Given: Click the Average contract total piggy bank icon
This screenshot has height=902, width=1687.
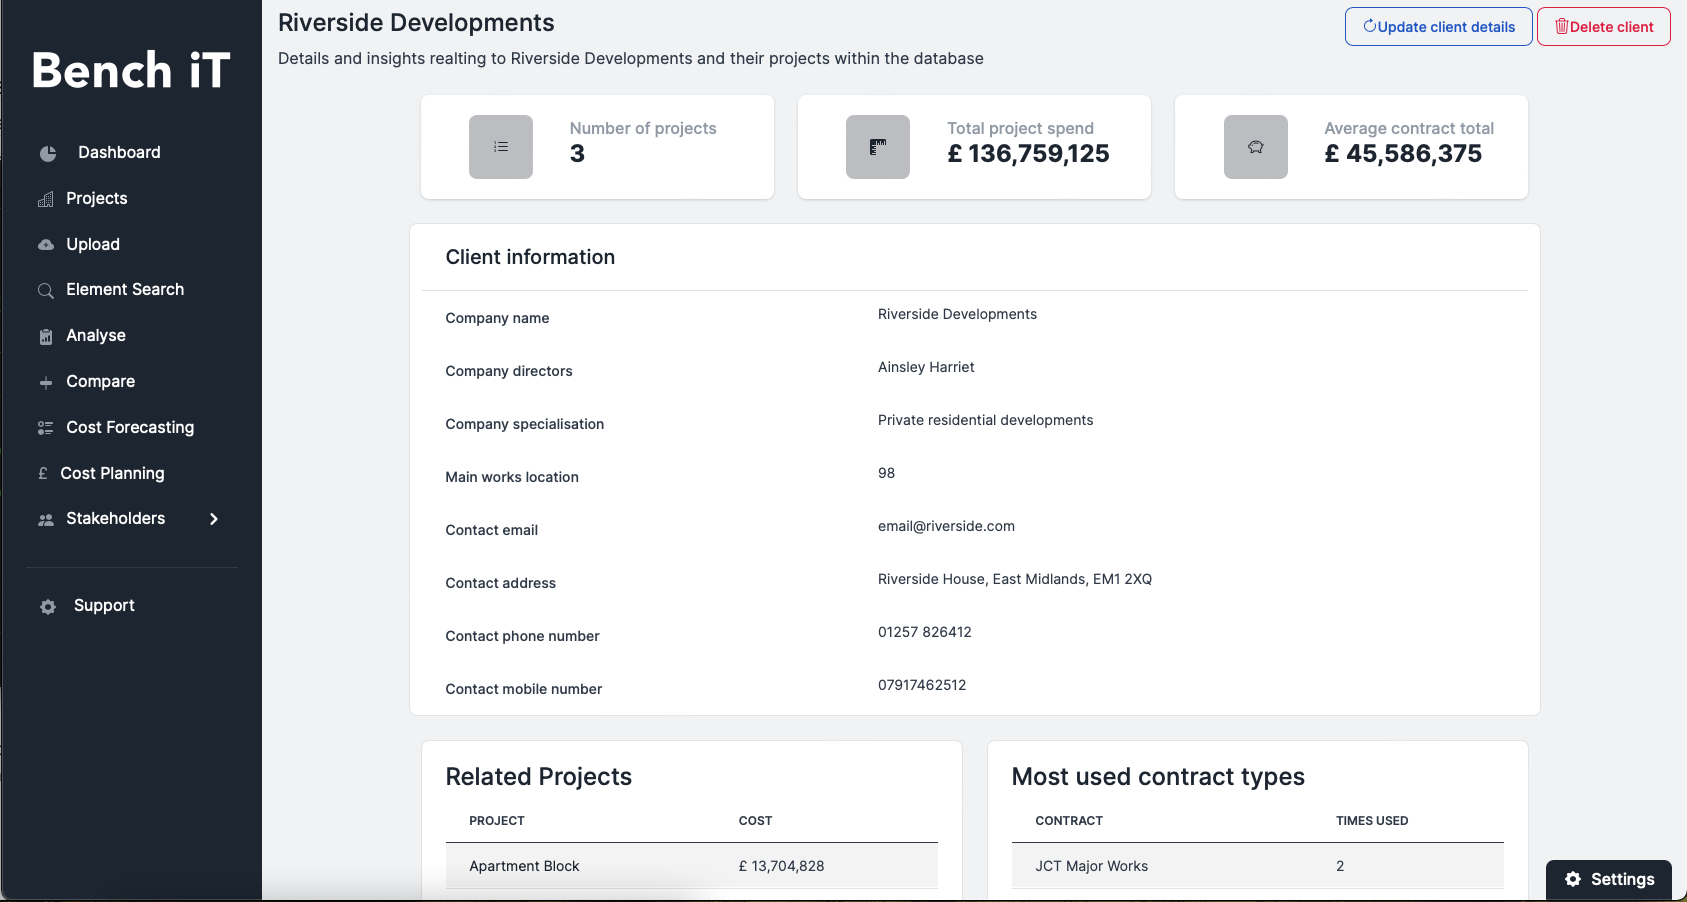Looking at the screenshot, I should click(1256, 147).
